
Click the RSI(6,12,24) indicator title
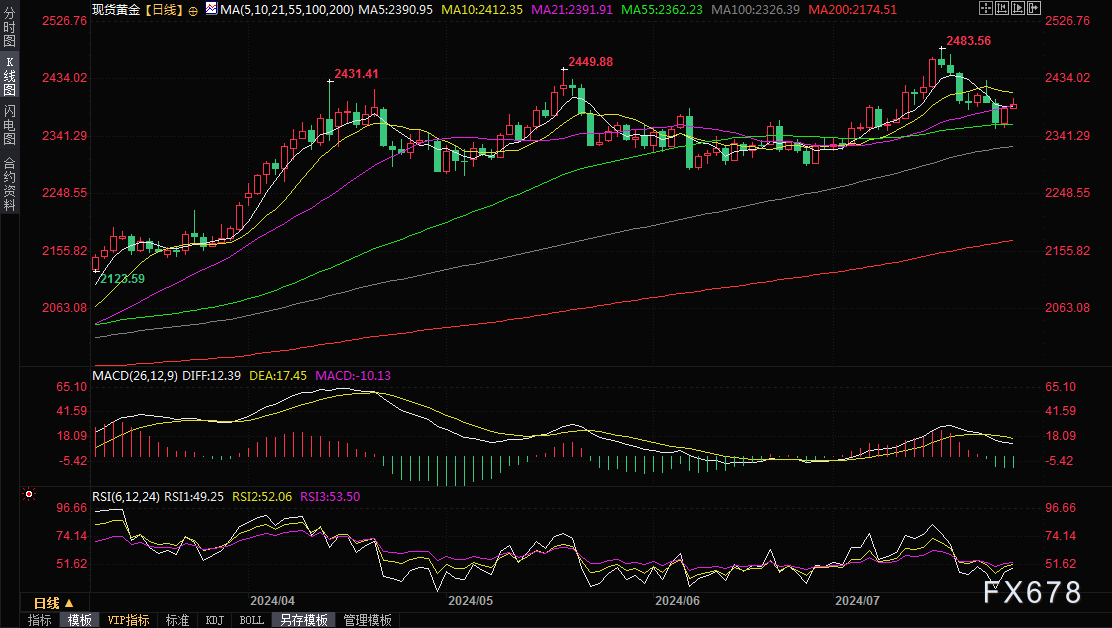[126, 497]
